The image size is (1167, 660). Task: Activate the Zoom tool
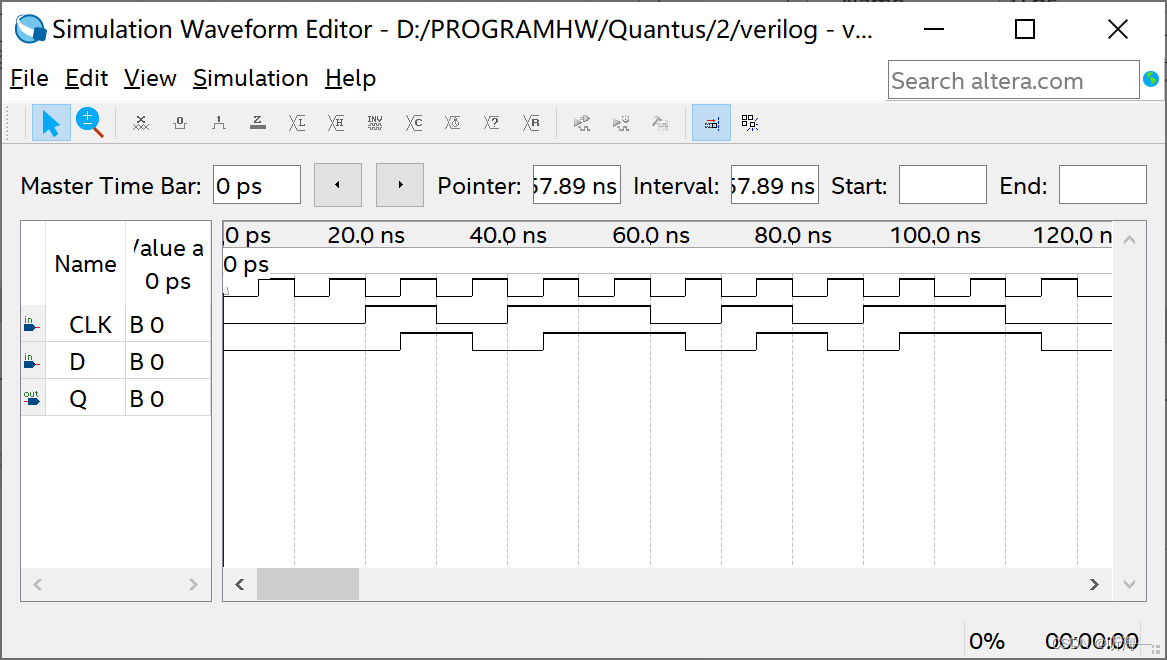(90, 122)
